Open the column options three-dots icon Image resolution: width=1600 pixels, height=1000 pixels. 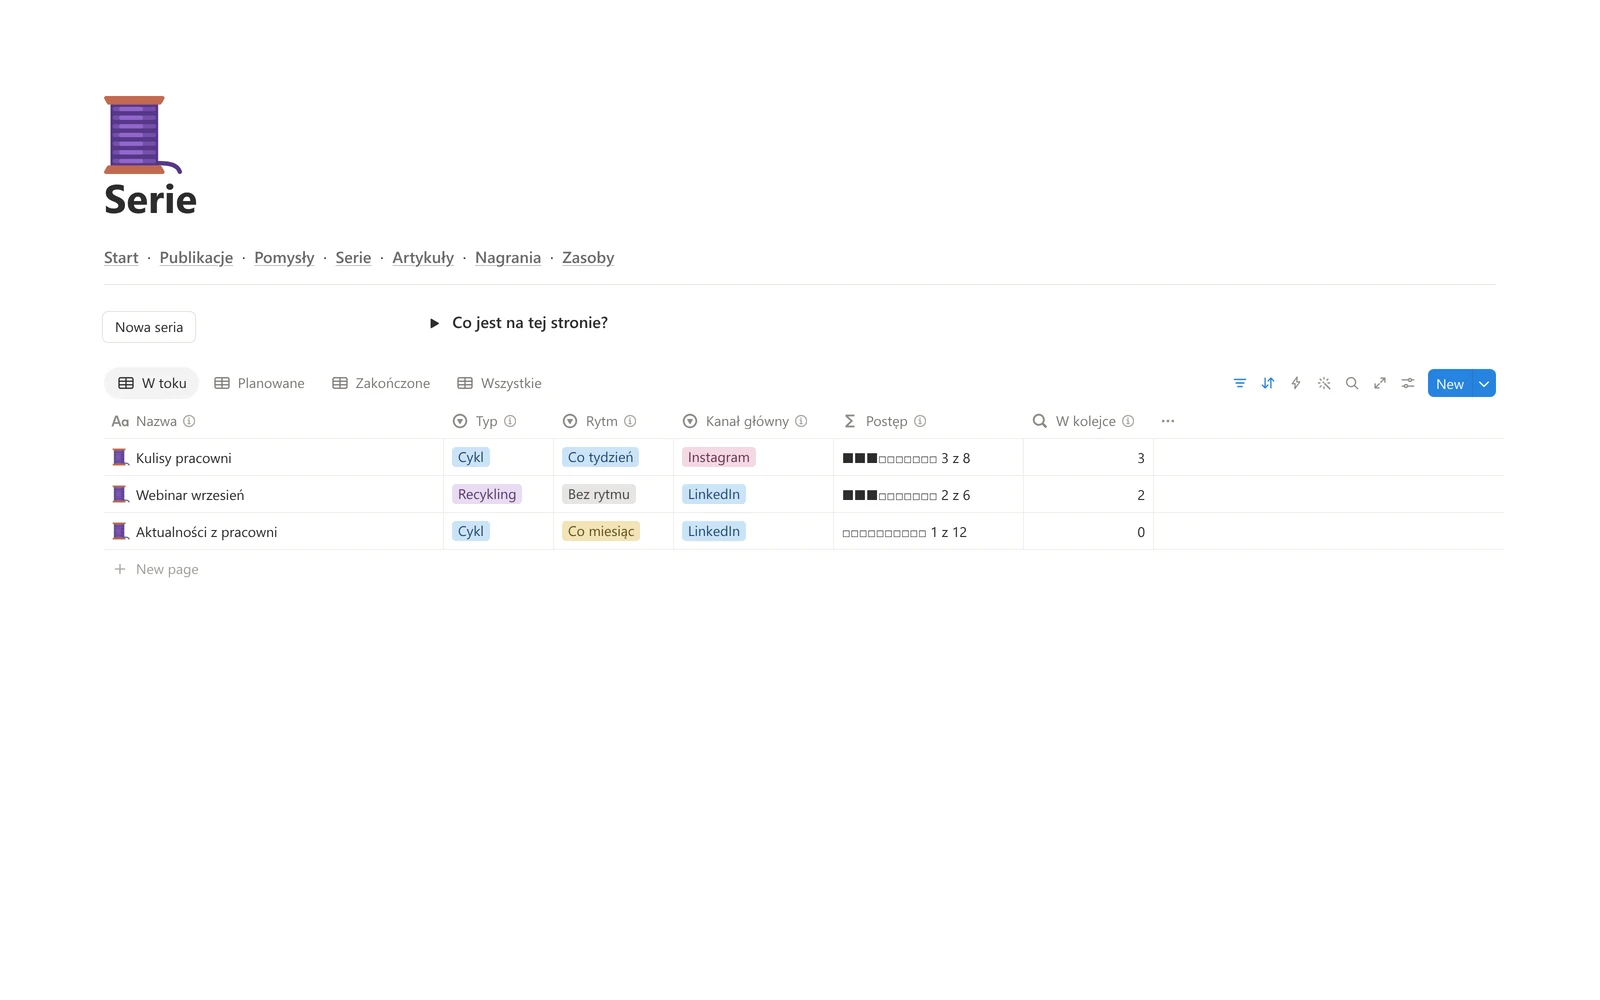(1168, 421)
